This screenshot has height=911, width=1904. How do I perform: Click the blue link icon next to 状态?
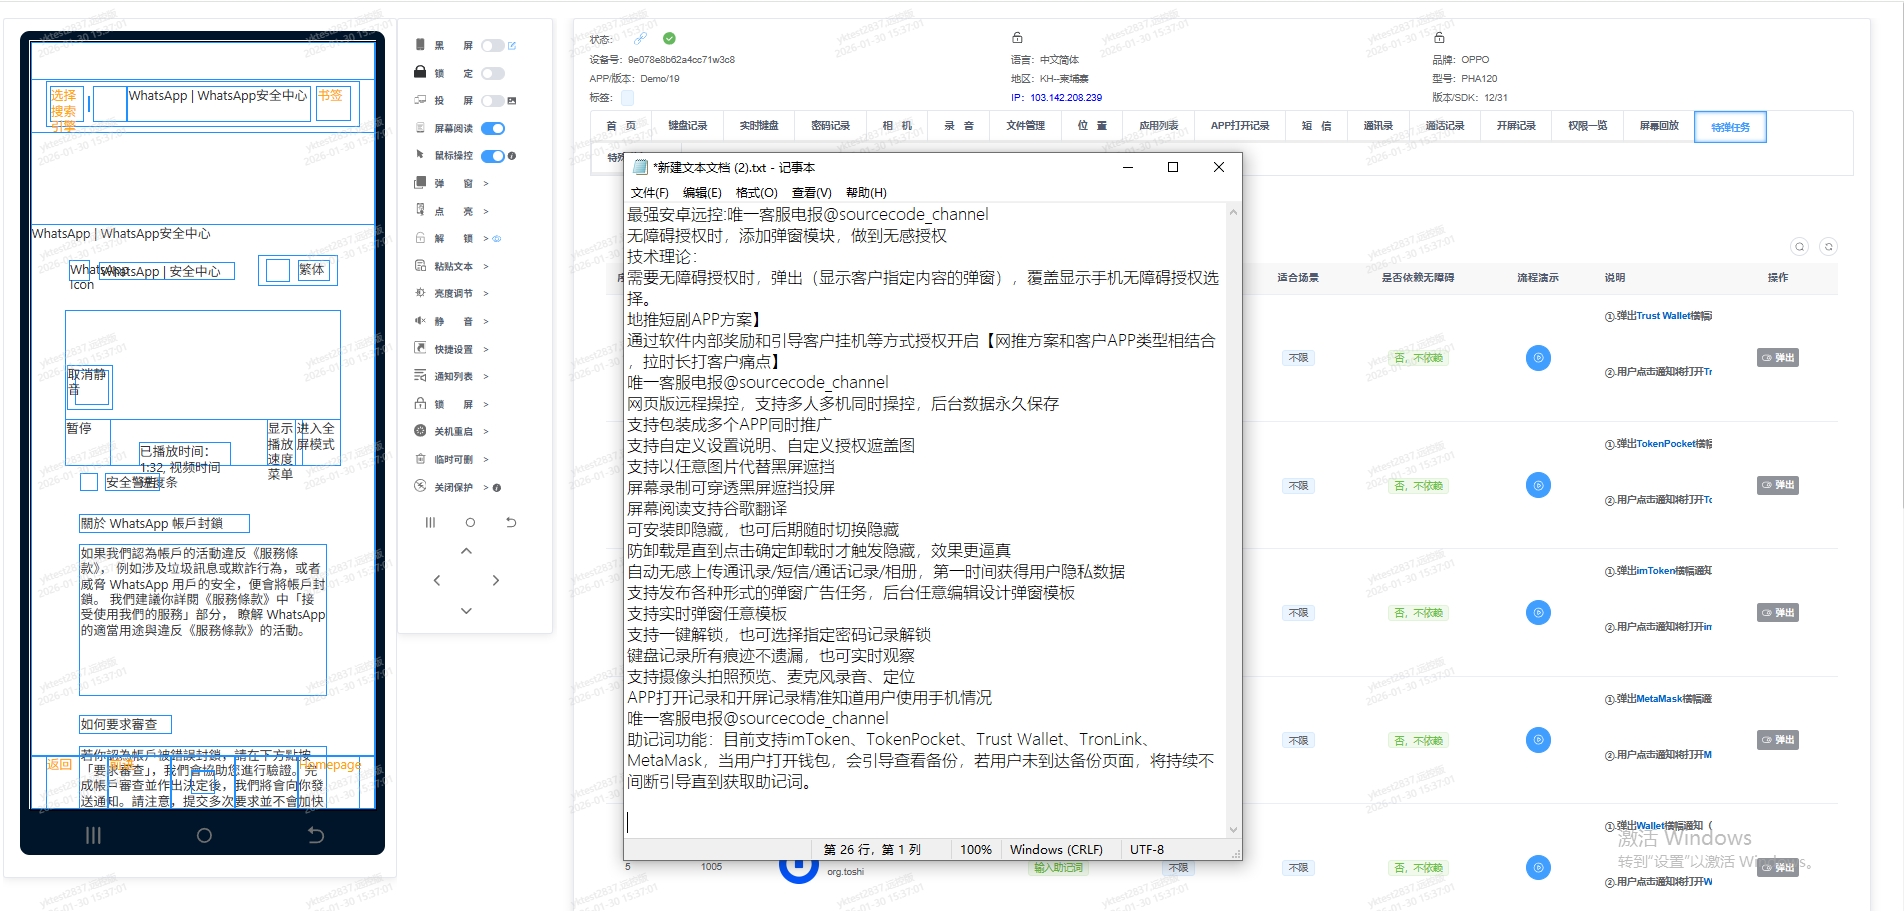point(640,39)
